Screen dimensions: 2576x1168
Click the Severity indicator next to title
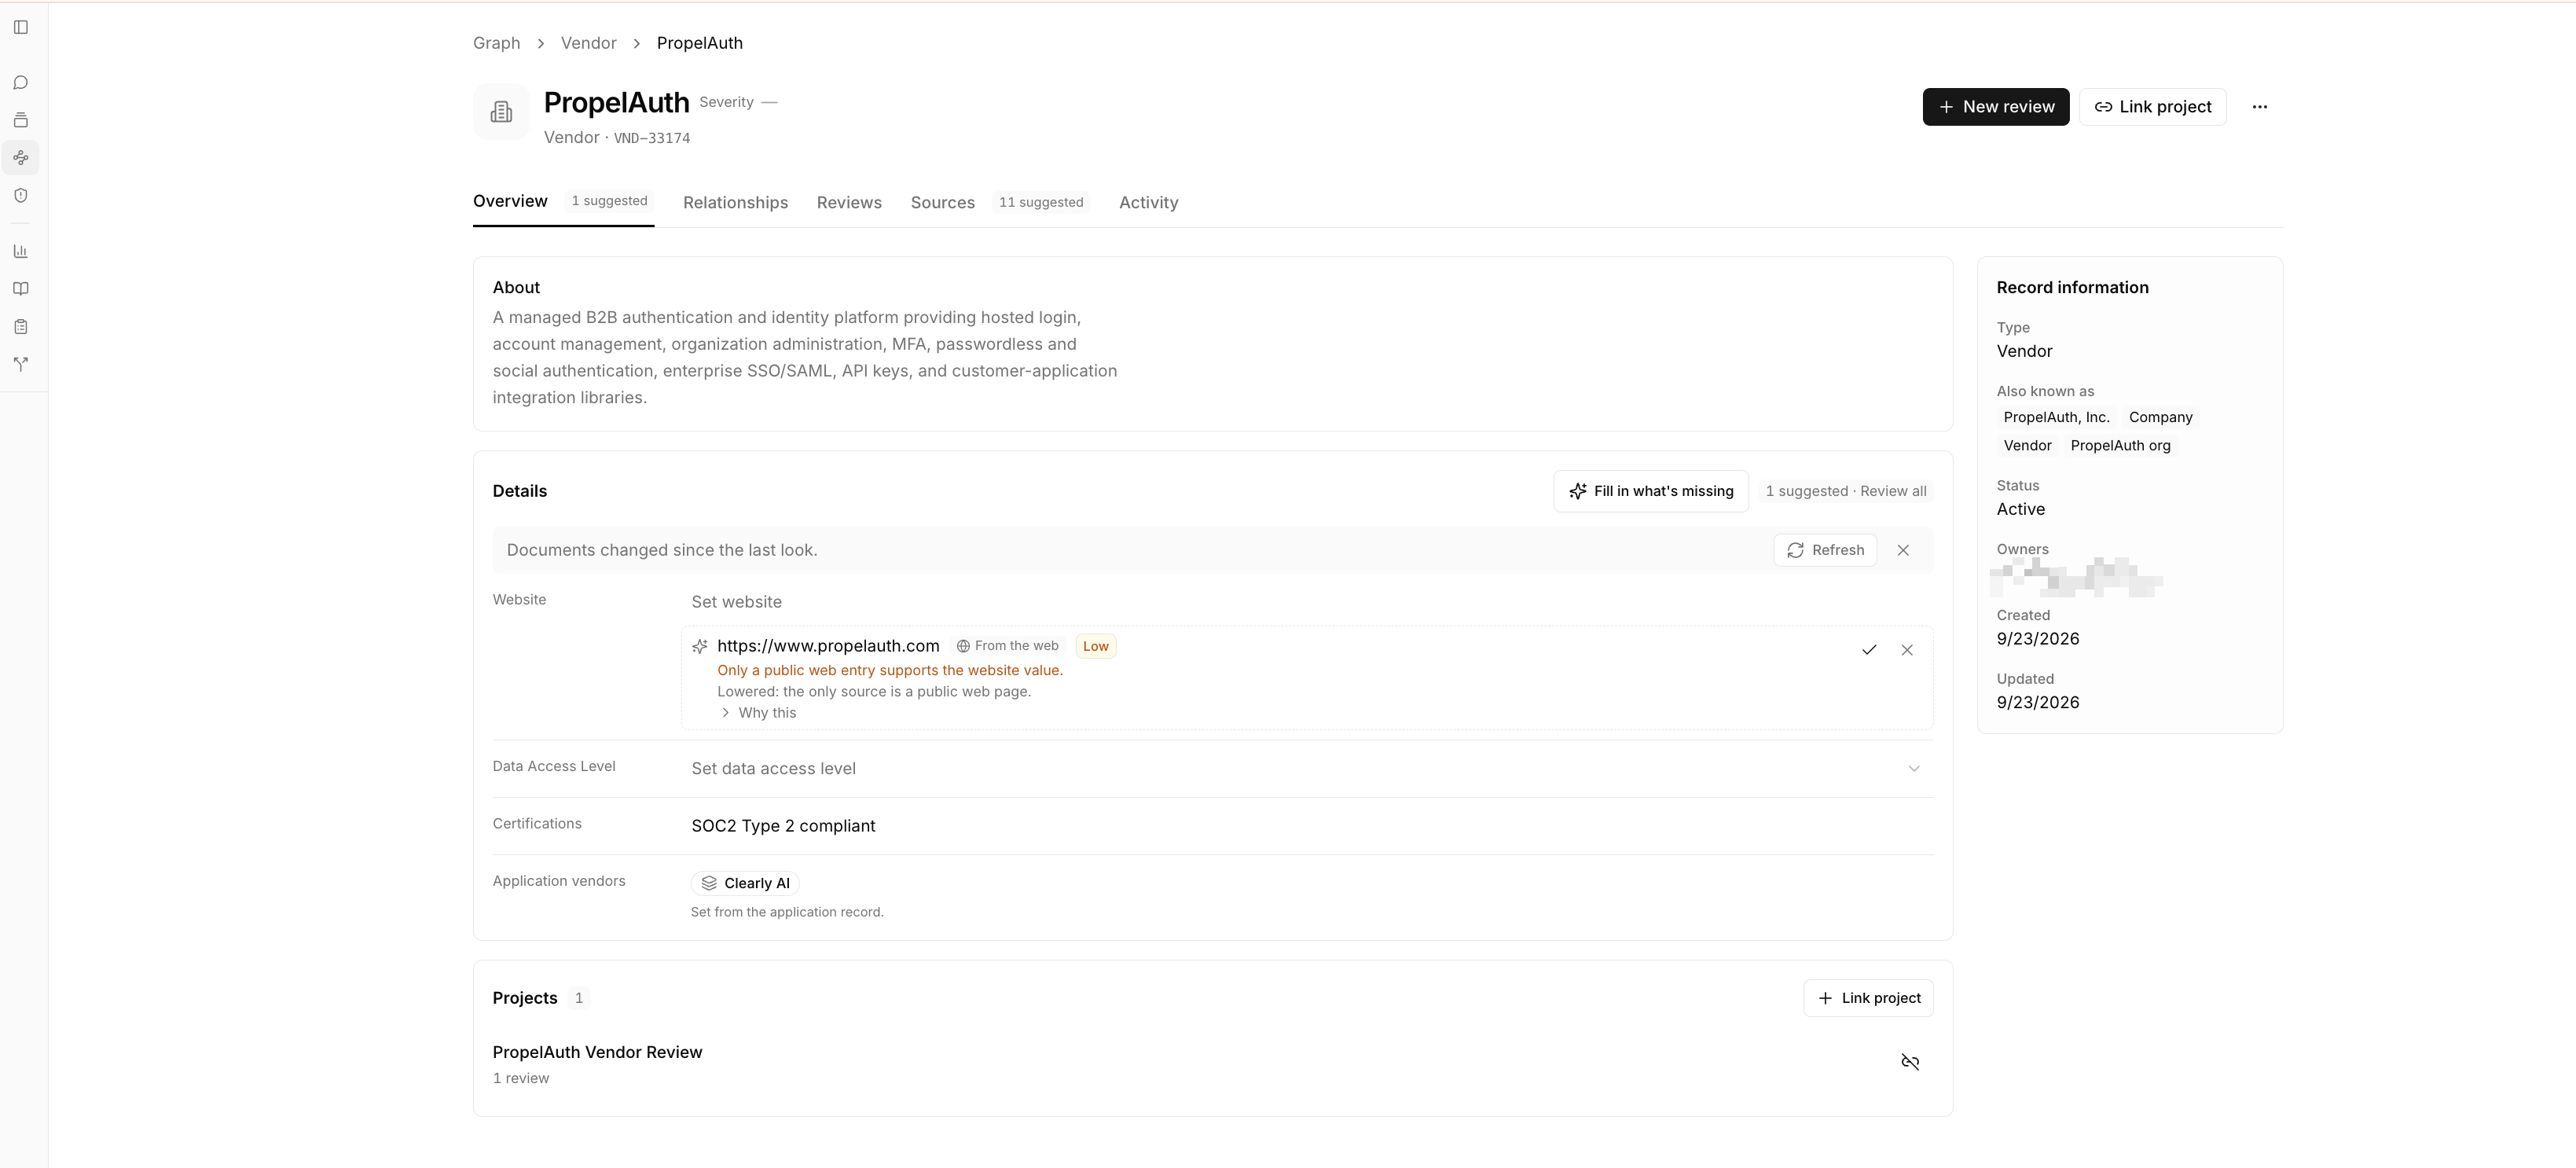click(x=738, y=102)
